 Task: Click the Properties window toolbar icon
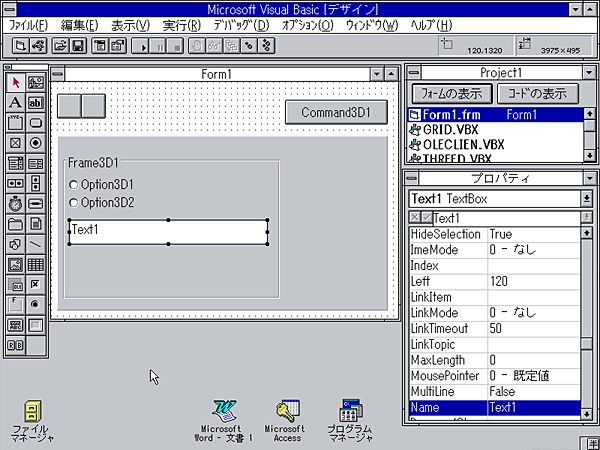pos(118,46)
